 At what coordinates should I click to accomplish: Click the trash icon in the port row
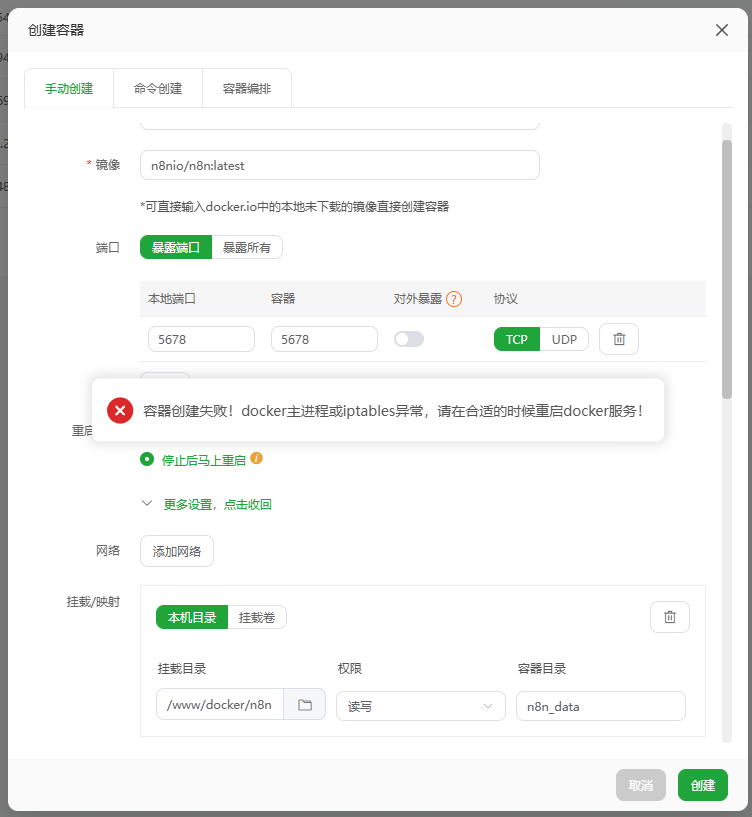(618, 339)
